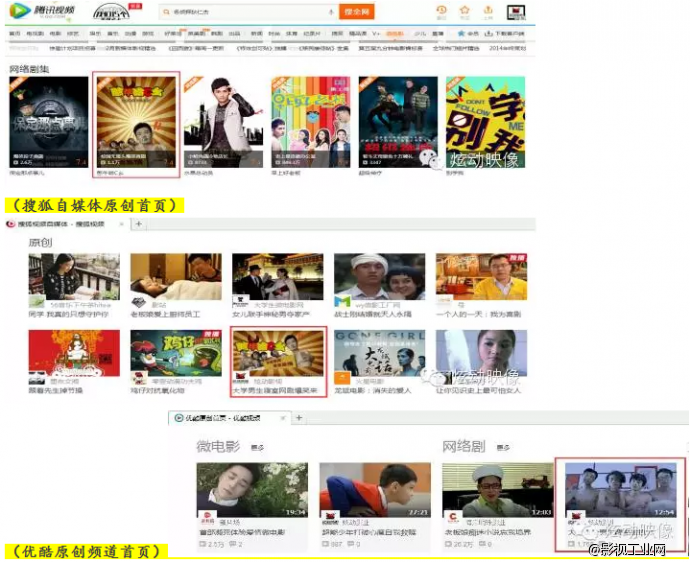
Task: Open the yellow 别学我 web series poster
Action: pos(485,120)
